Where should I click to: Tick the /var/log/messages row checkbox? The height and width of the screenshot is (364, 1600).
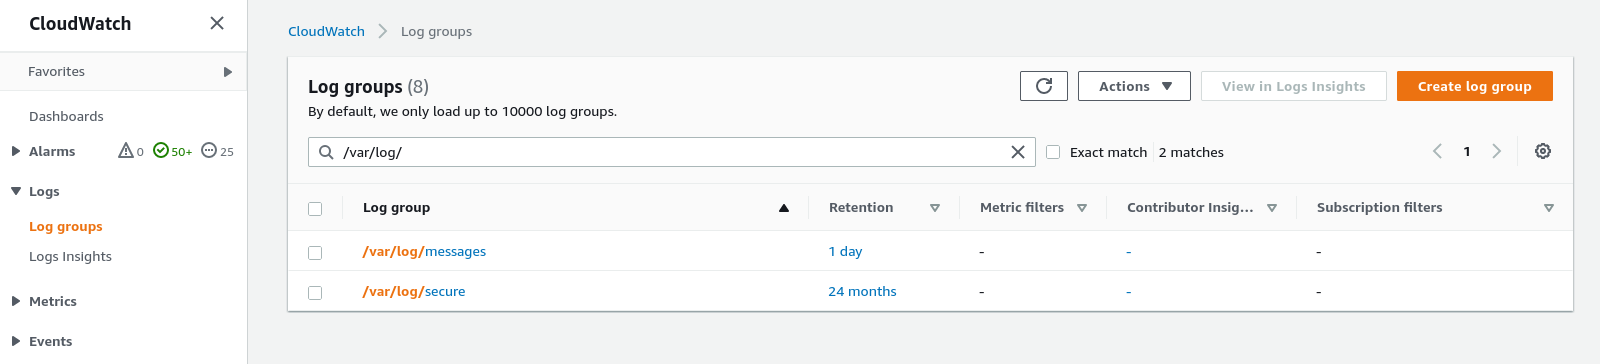[315, 253]
